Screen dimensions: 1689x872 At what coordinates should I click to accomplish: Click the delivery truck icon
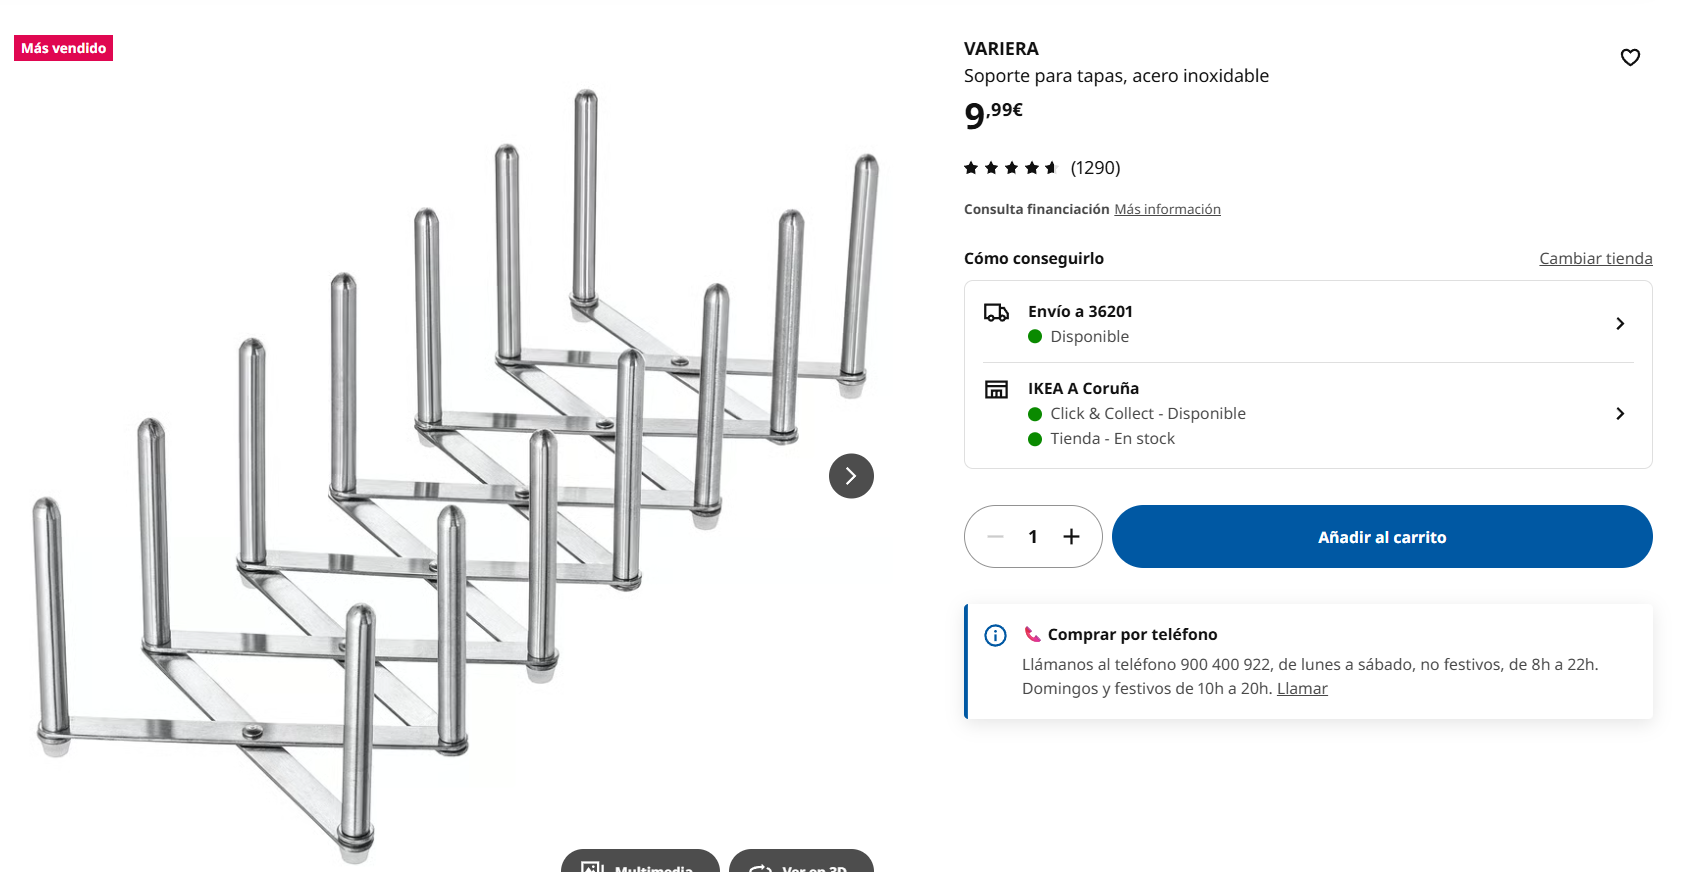[996, 313]
